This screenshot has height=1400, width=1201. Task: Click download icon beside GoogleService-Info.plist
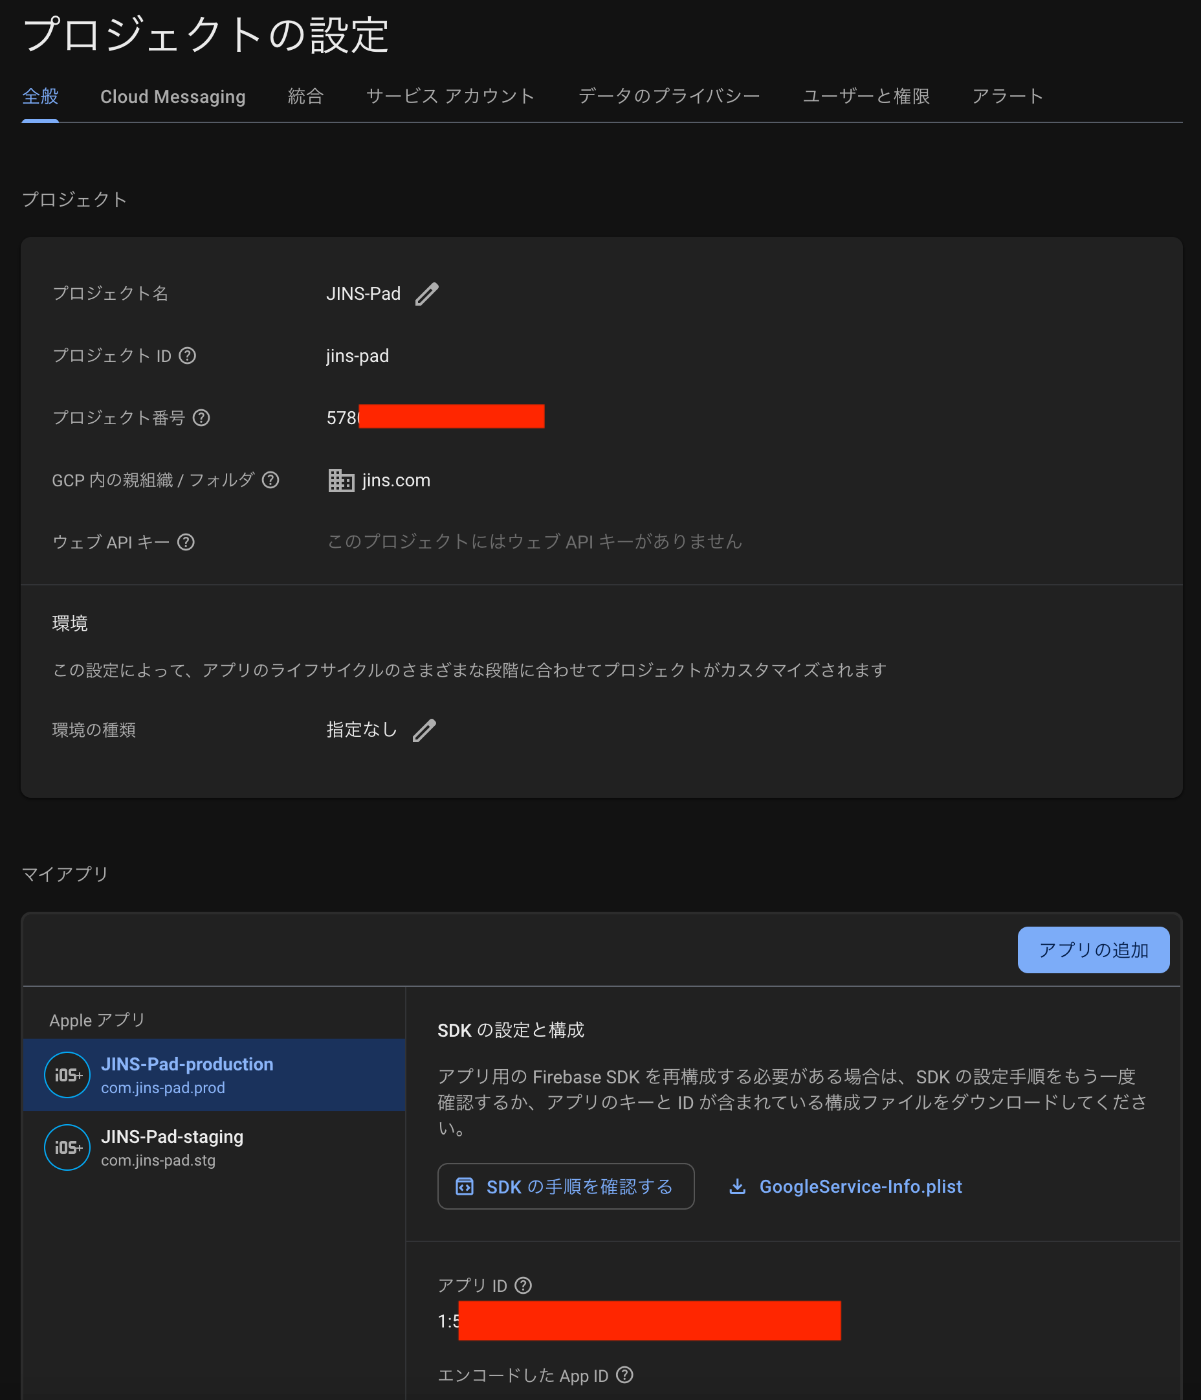(737, 1187)
